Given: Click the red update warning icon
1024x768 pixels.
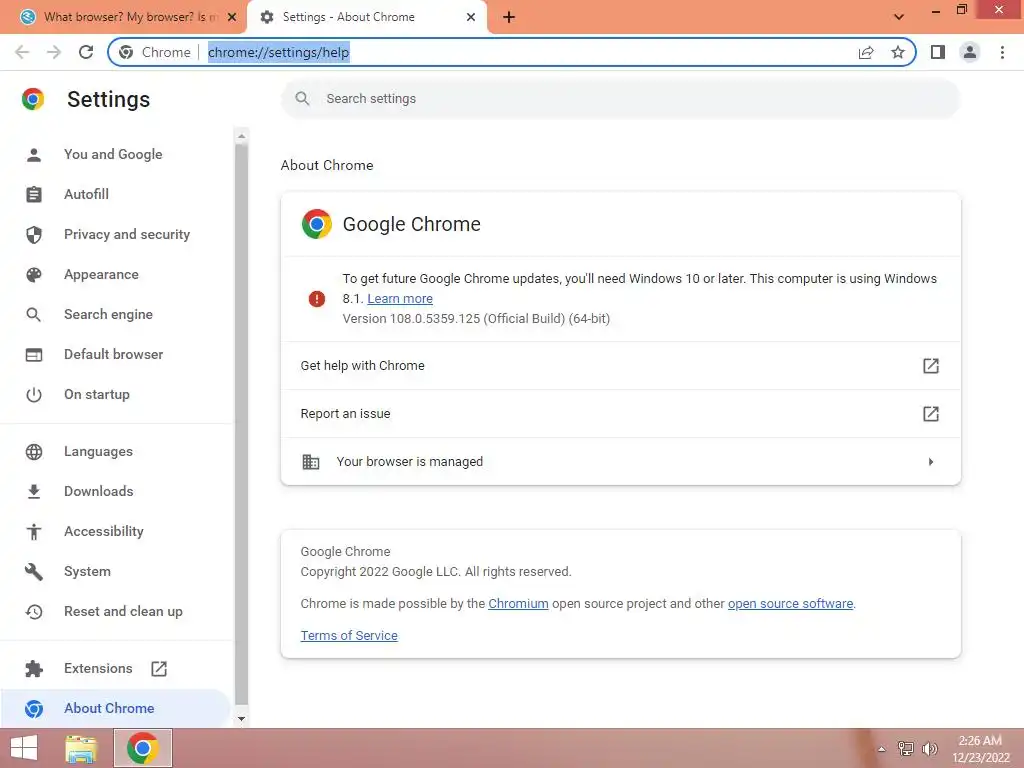Looking at the screenshot, I should [317, 298].
